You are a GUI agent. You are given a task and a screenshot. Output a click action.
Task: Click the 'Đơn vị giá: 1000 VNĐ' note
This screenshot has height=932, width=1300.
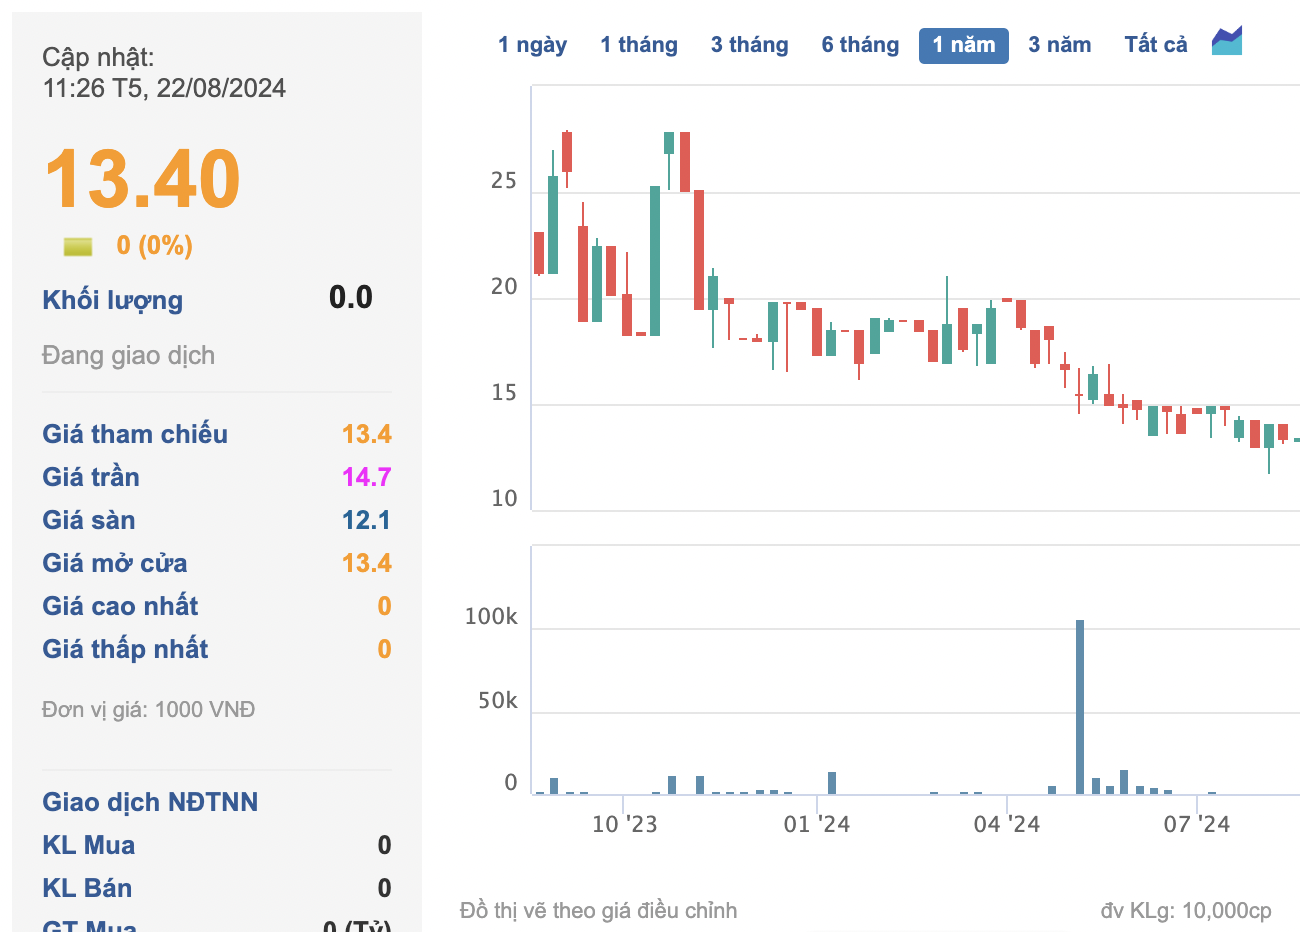(148, 710)
